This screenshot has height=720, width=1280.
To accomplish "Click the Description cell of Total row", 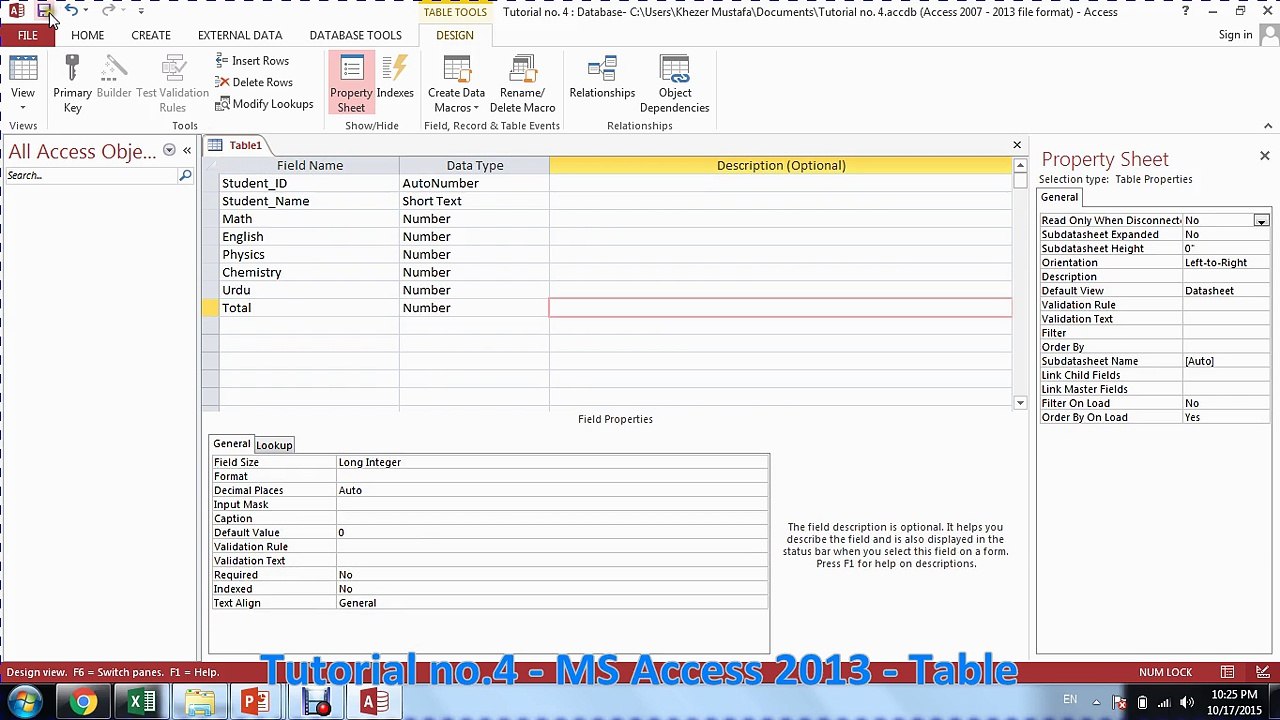I will [780, 308].
